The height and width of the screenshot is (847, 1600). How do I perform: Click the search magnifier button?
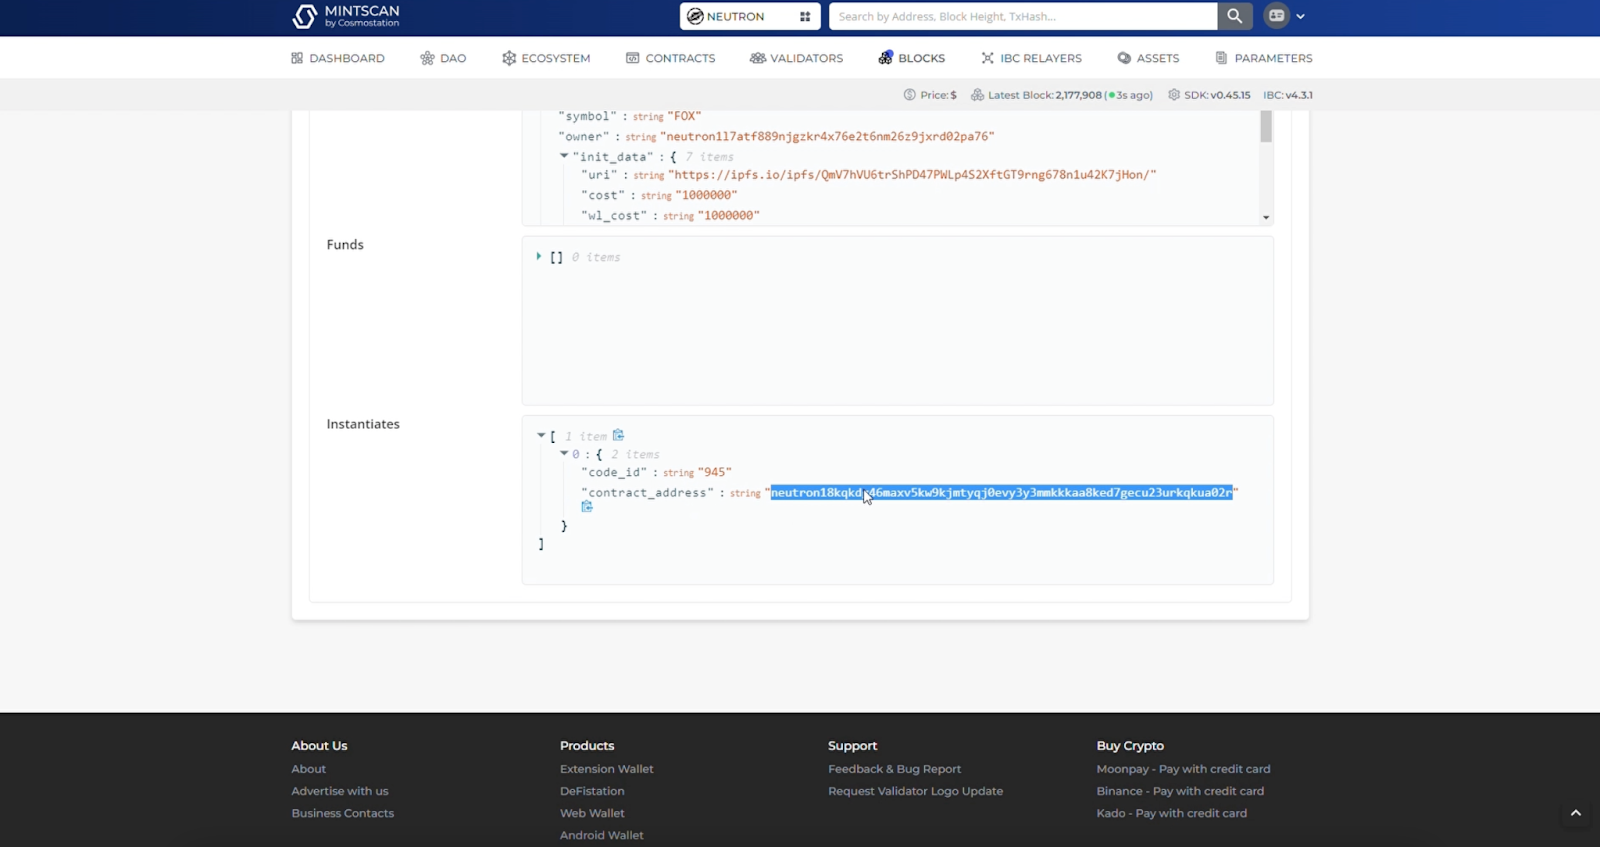pos(1234,16)
